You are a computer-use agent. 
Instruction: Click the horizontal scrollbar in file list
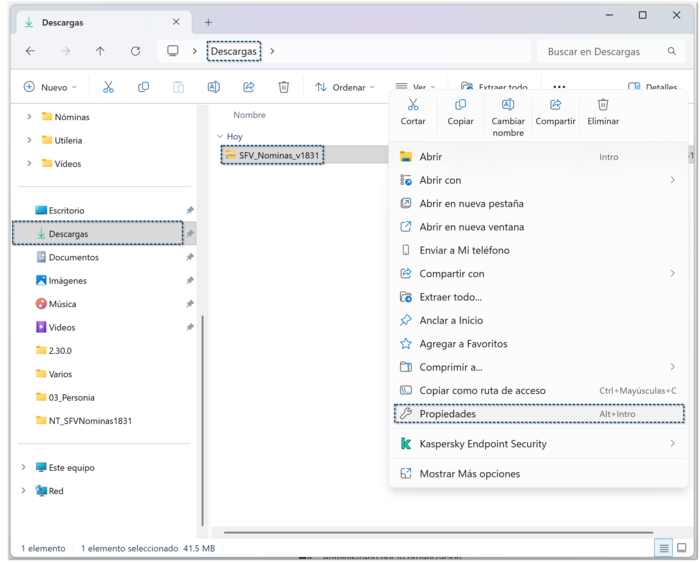(x=438, y=533)
